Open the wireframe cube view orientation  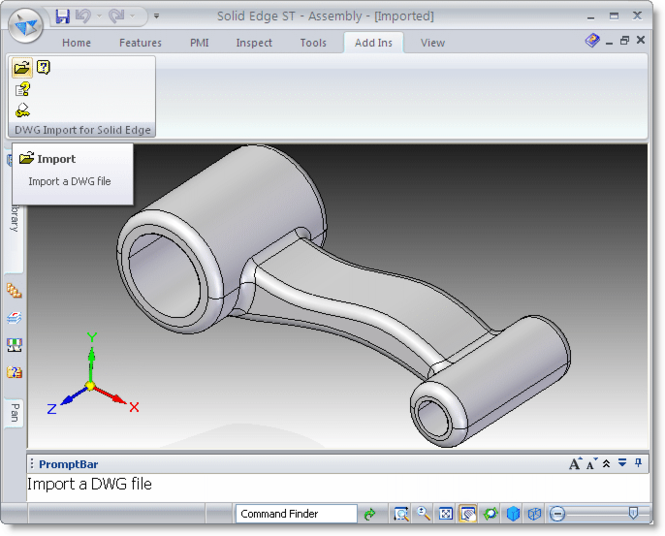[535, 514]
